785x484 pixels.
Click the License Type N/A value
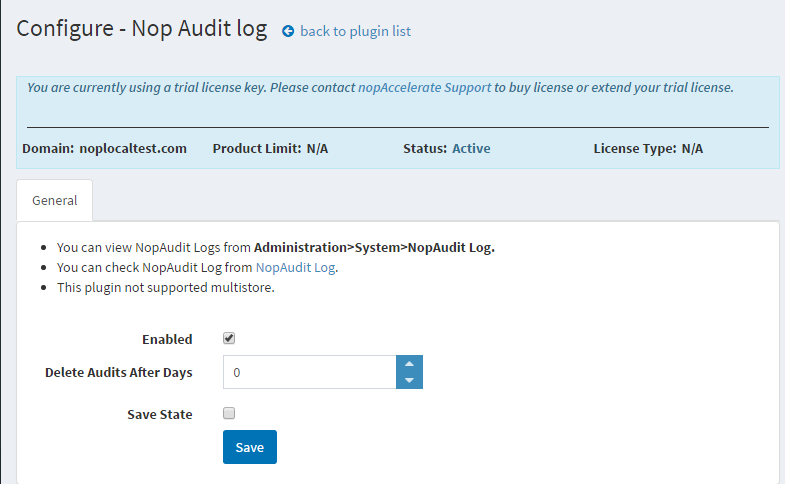tap(692, 148)
